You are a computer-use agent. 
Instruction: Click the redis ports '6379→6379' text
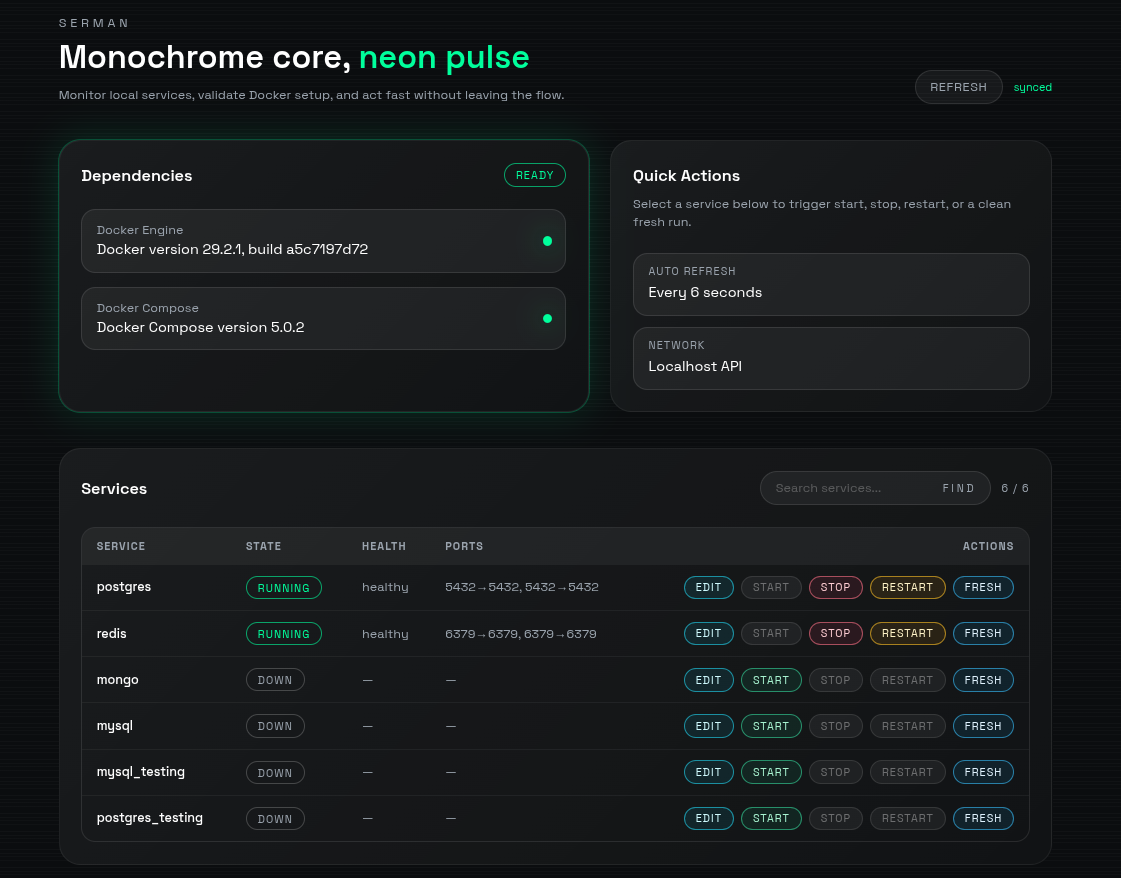coord(520,633)
